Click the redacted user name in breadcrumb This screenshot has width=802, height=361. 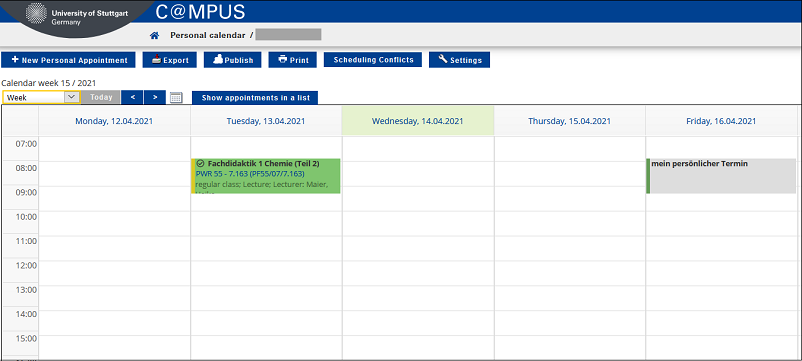pos(288,35)
